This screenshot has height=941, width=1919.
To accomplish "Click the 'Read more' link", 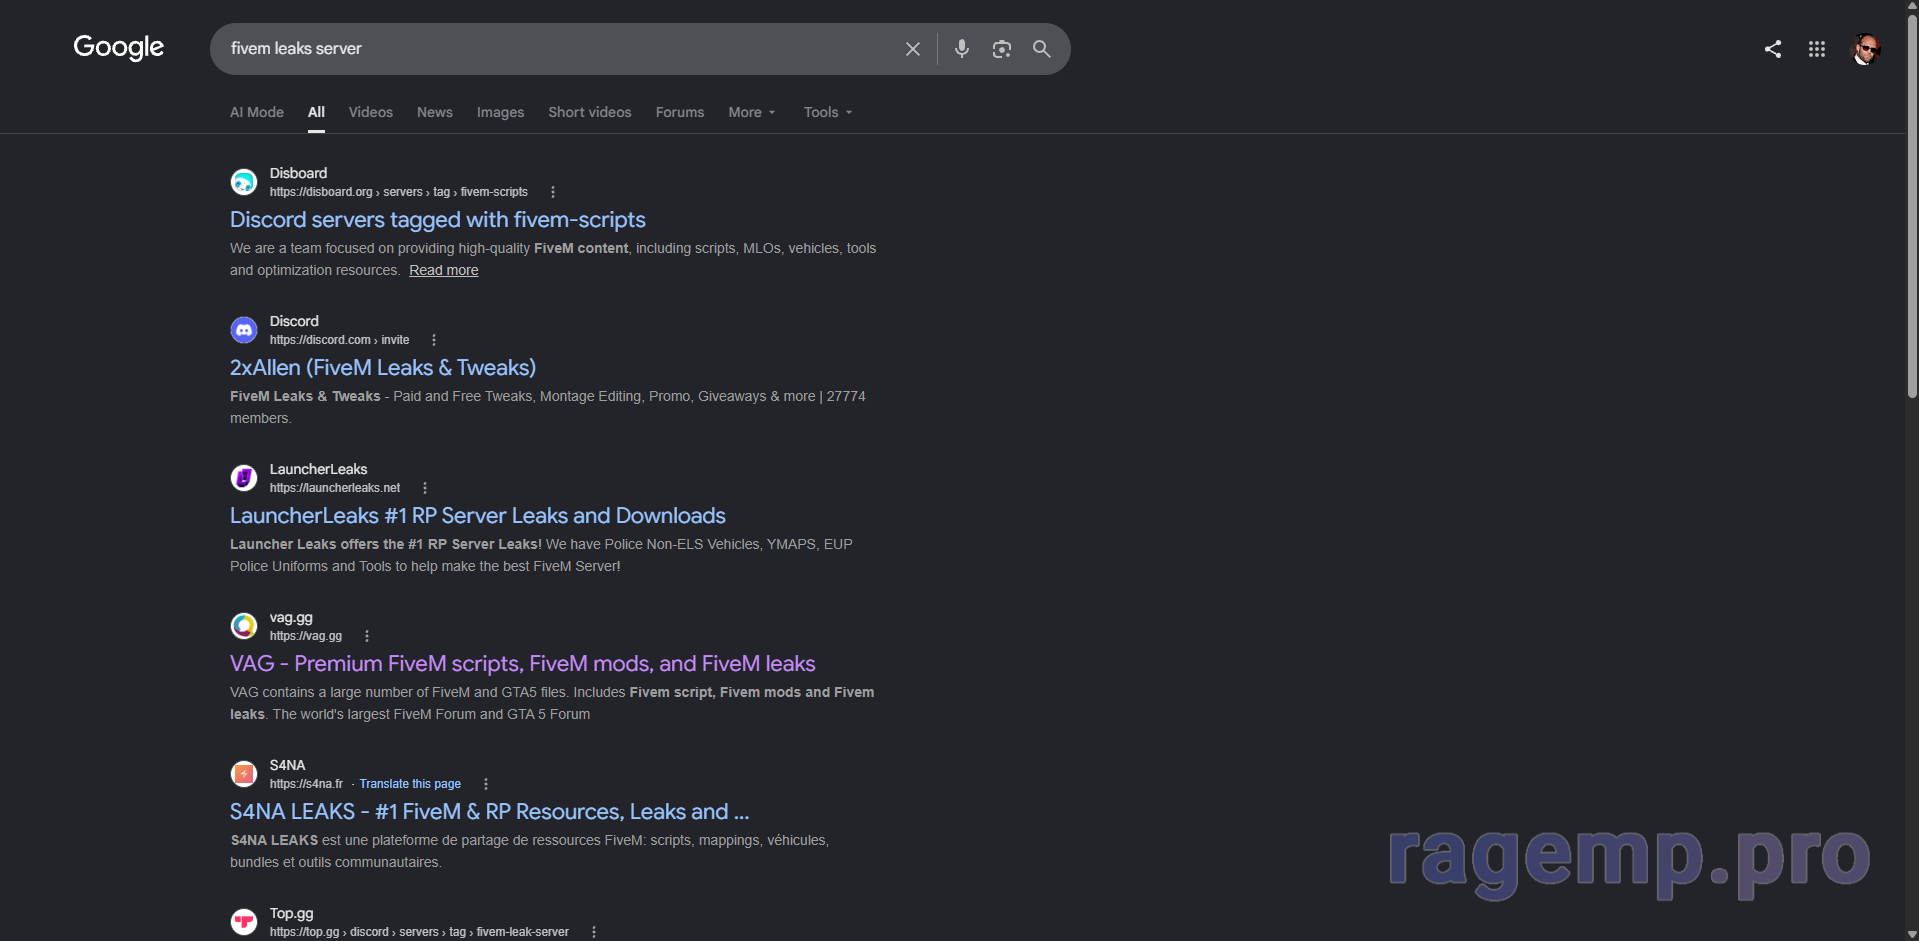I will 444,271.
